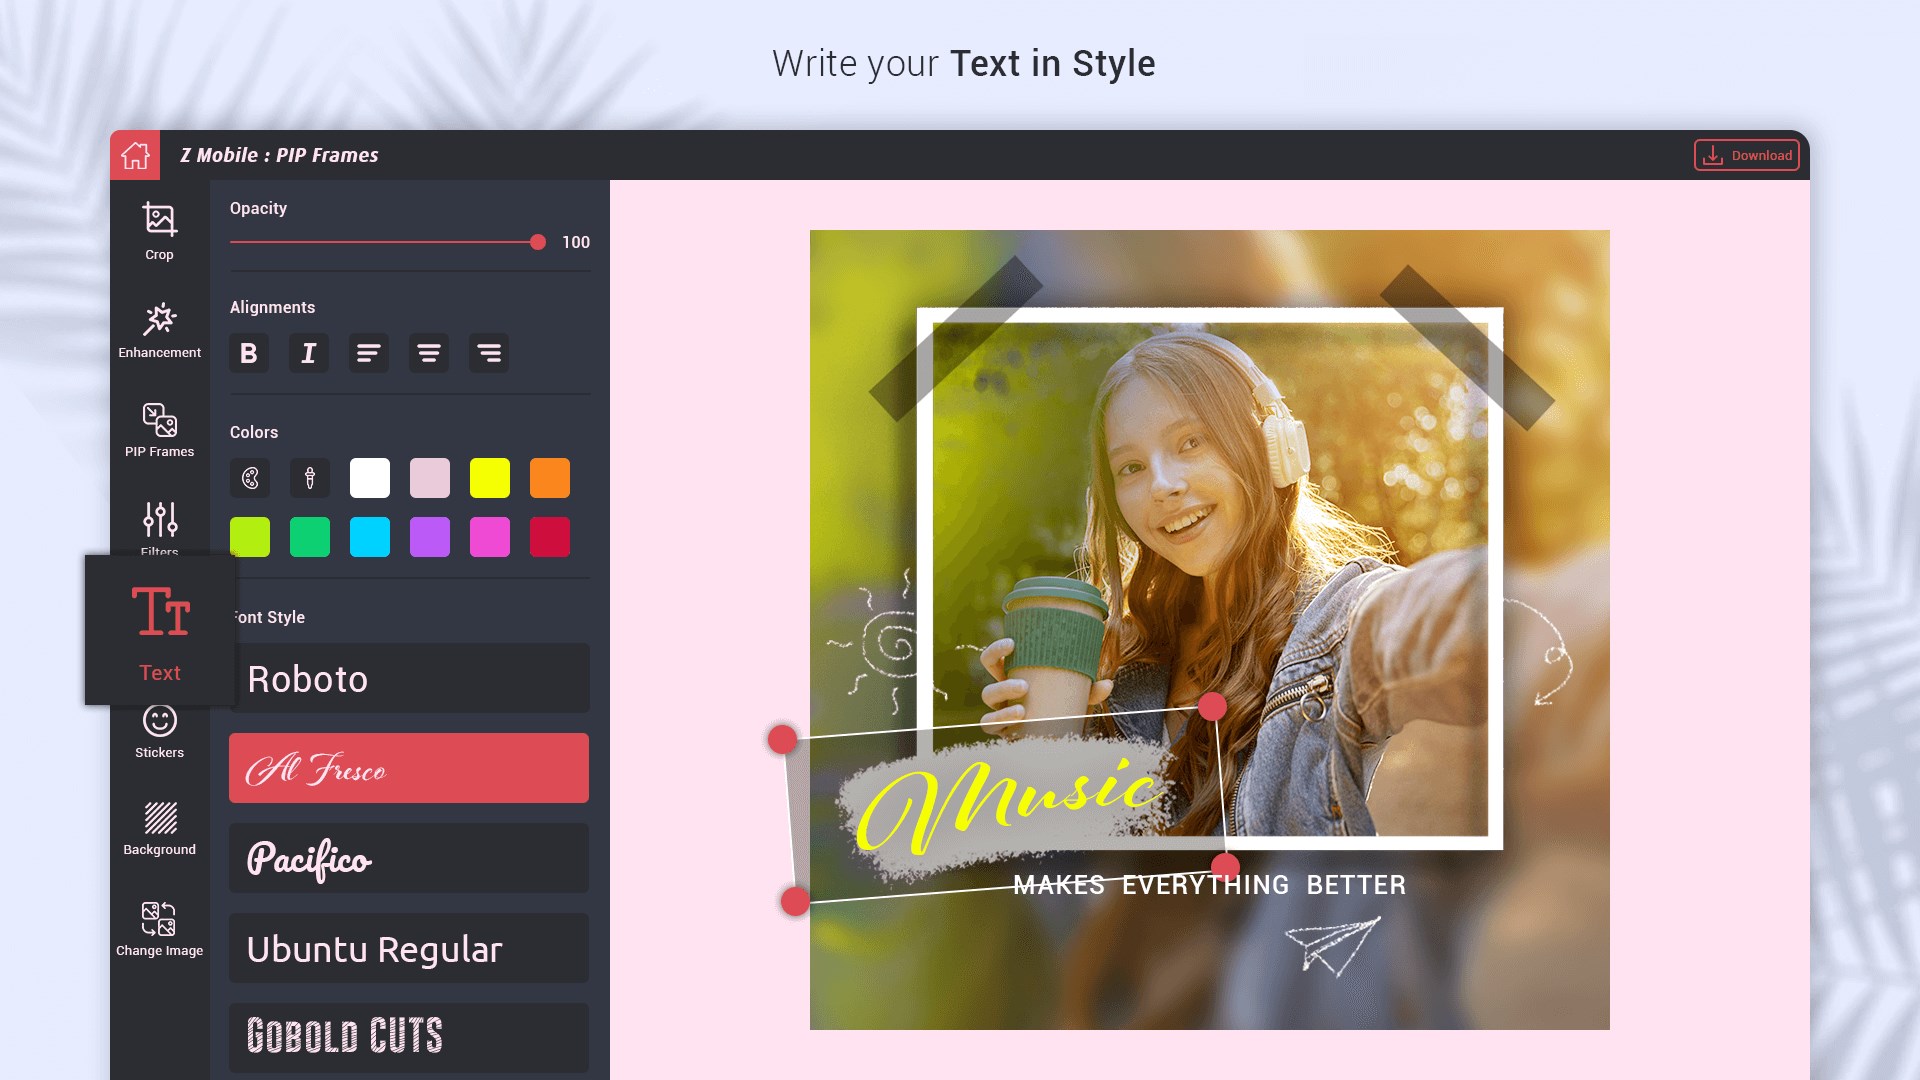Select the Crop tool
This screenshot has height=1080, width=1920.
pos(159,231)
